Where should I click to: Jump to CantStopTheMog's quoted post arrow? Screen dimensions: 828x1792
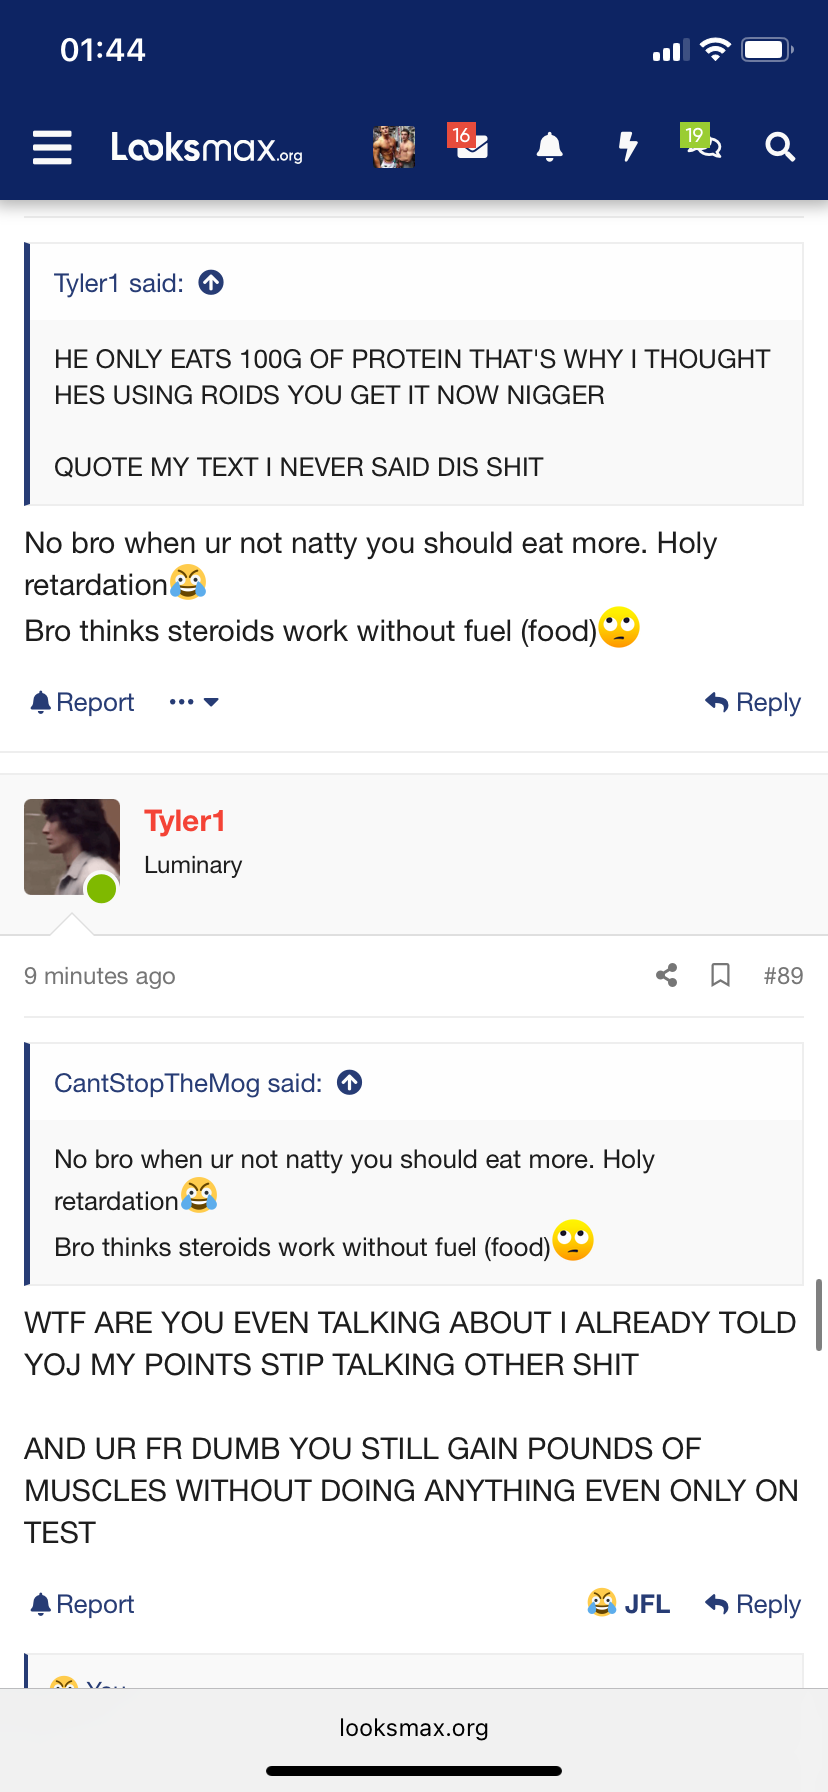(x=350, y=1082)
